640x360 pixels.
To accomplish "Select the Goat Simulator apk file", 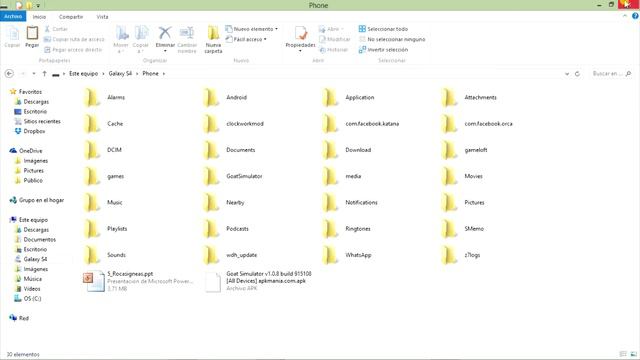I will [x=258, y=281].
